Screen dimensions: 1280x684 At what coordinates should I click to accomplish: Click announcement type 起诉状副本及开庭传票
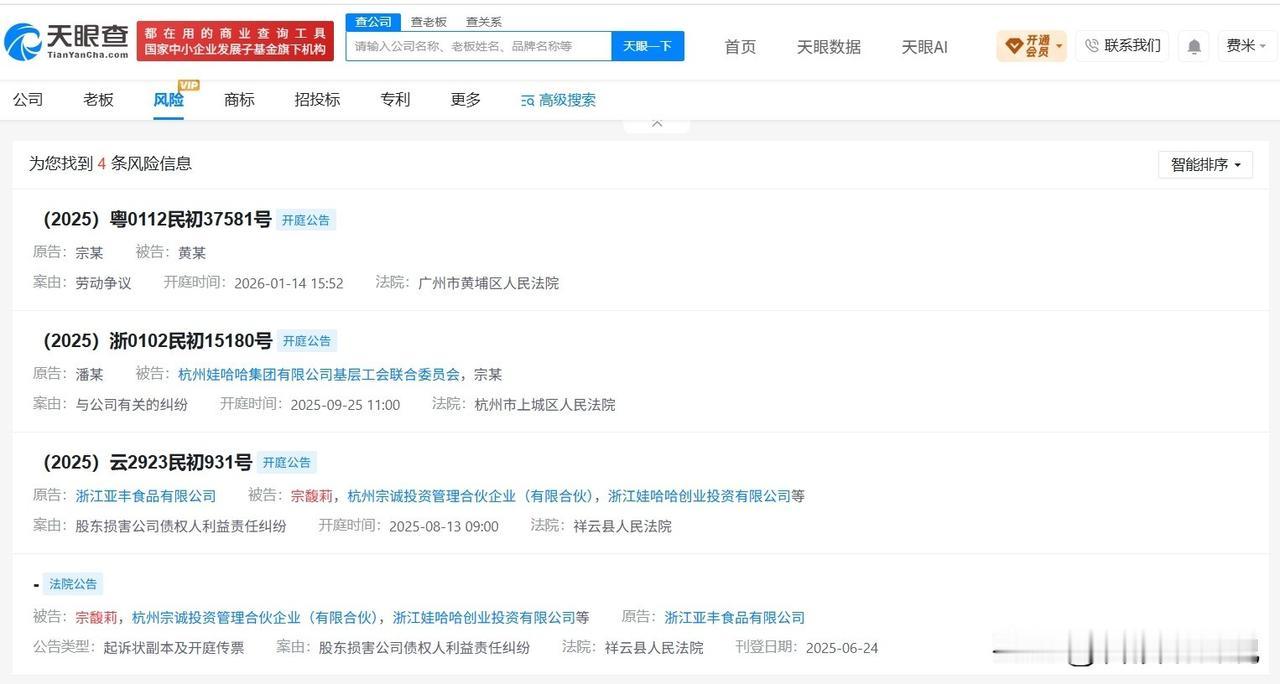(x=174, y=648)
